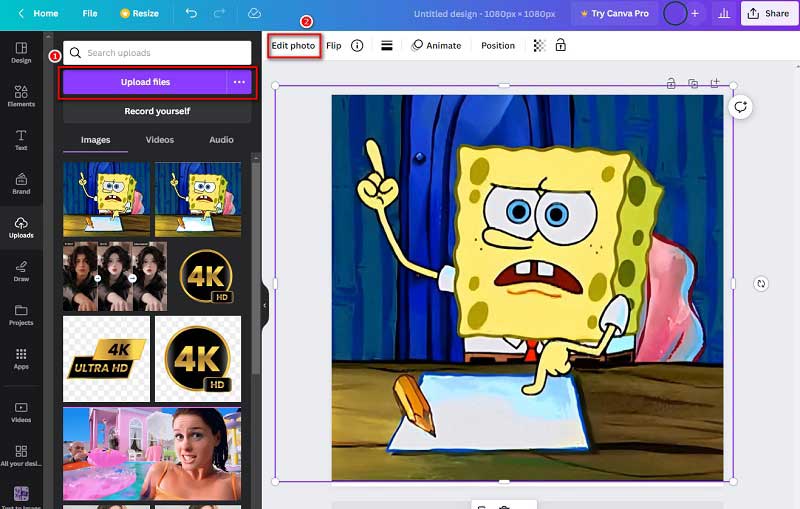Select the Draw tool
This screenshot has height=509, width=800.
pyautogui.click(x=21, y=271)
